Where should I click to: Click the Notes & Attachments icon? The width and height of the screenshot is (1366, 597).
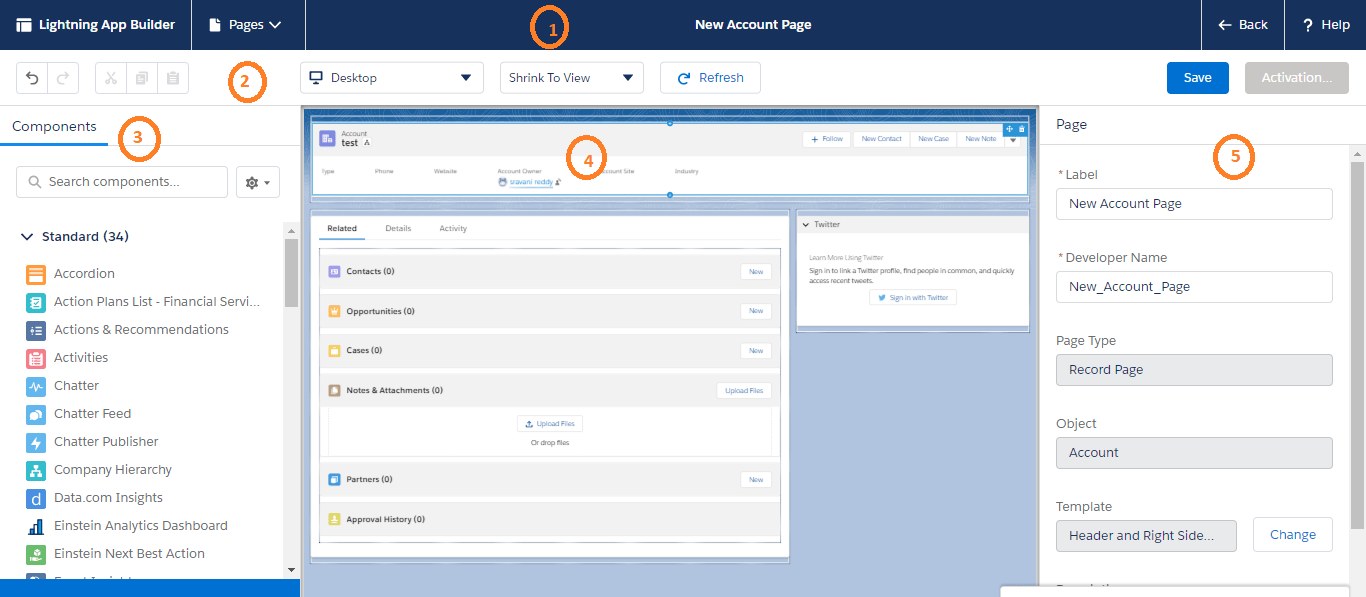335,391
